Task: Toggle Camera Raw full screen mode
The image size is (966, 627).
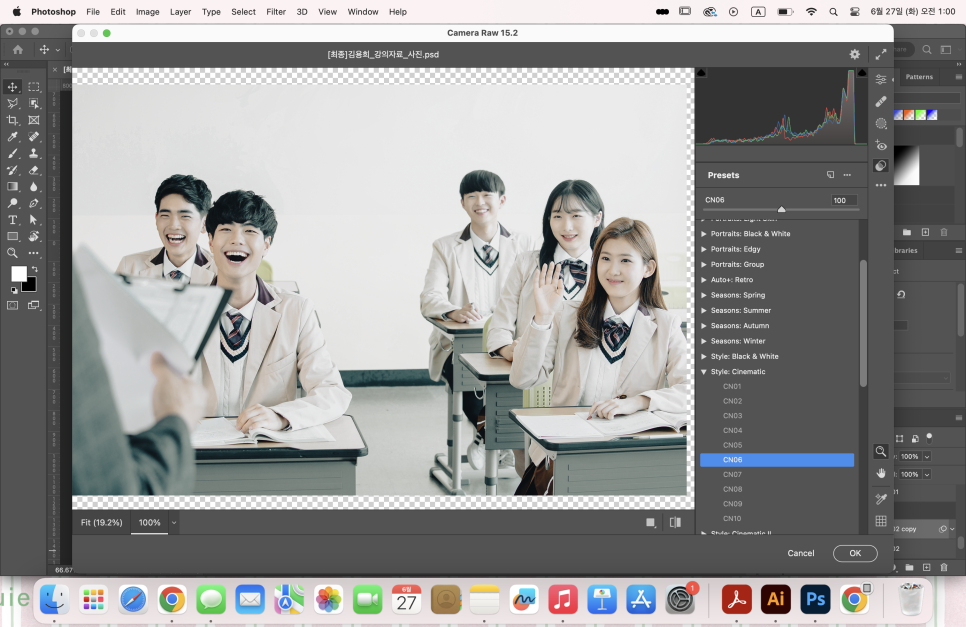Action: 881,54
